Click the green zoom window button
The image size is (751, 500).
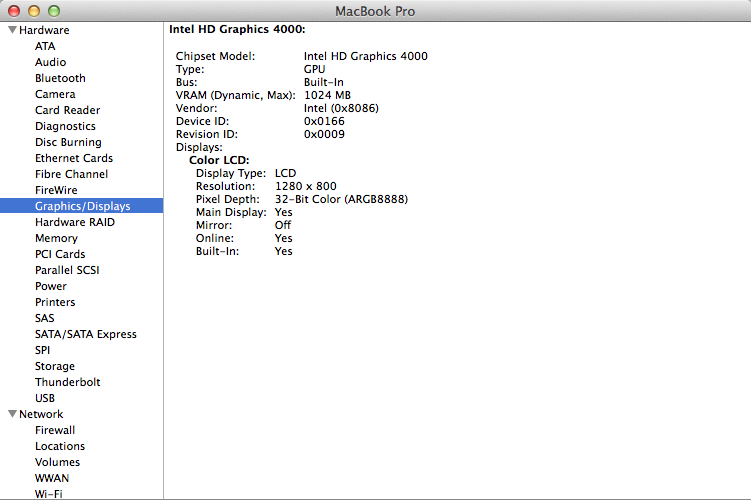(54, 11)
